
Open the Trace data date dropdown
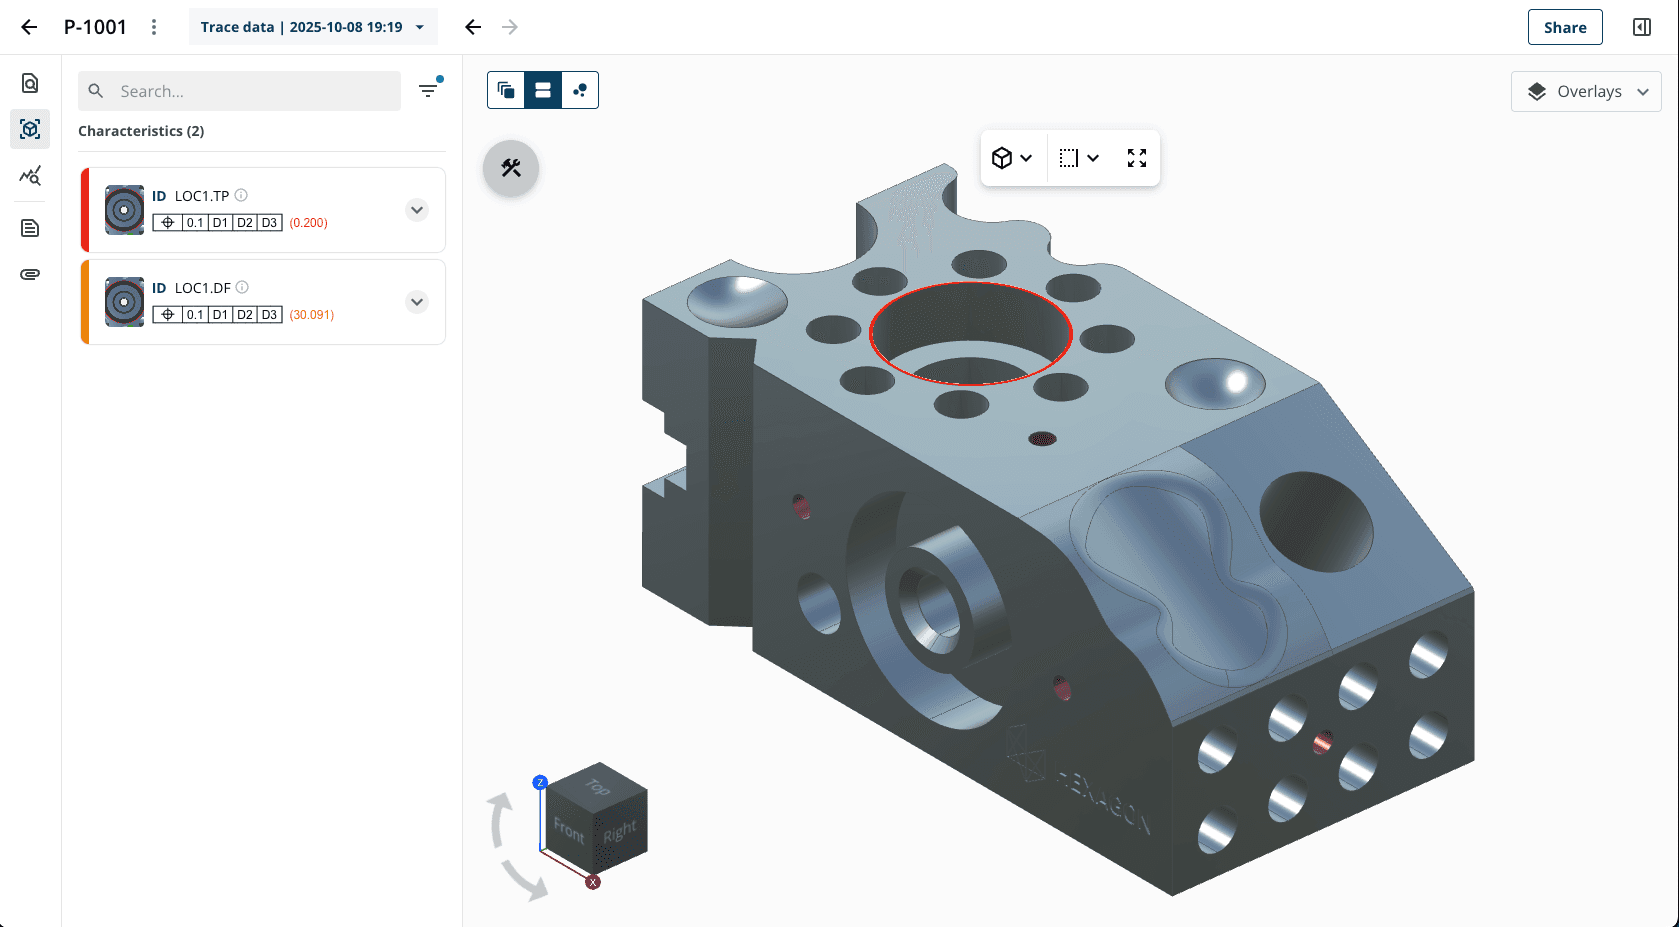pyautogui.click(x=313, y=27)
